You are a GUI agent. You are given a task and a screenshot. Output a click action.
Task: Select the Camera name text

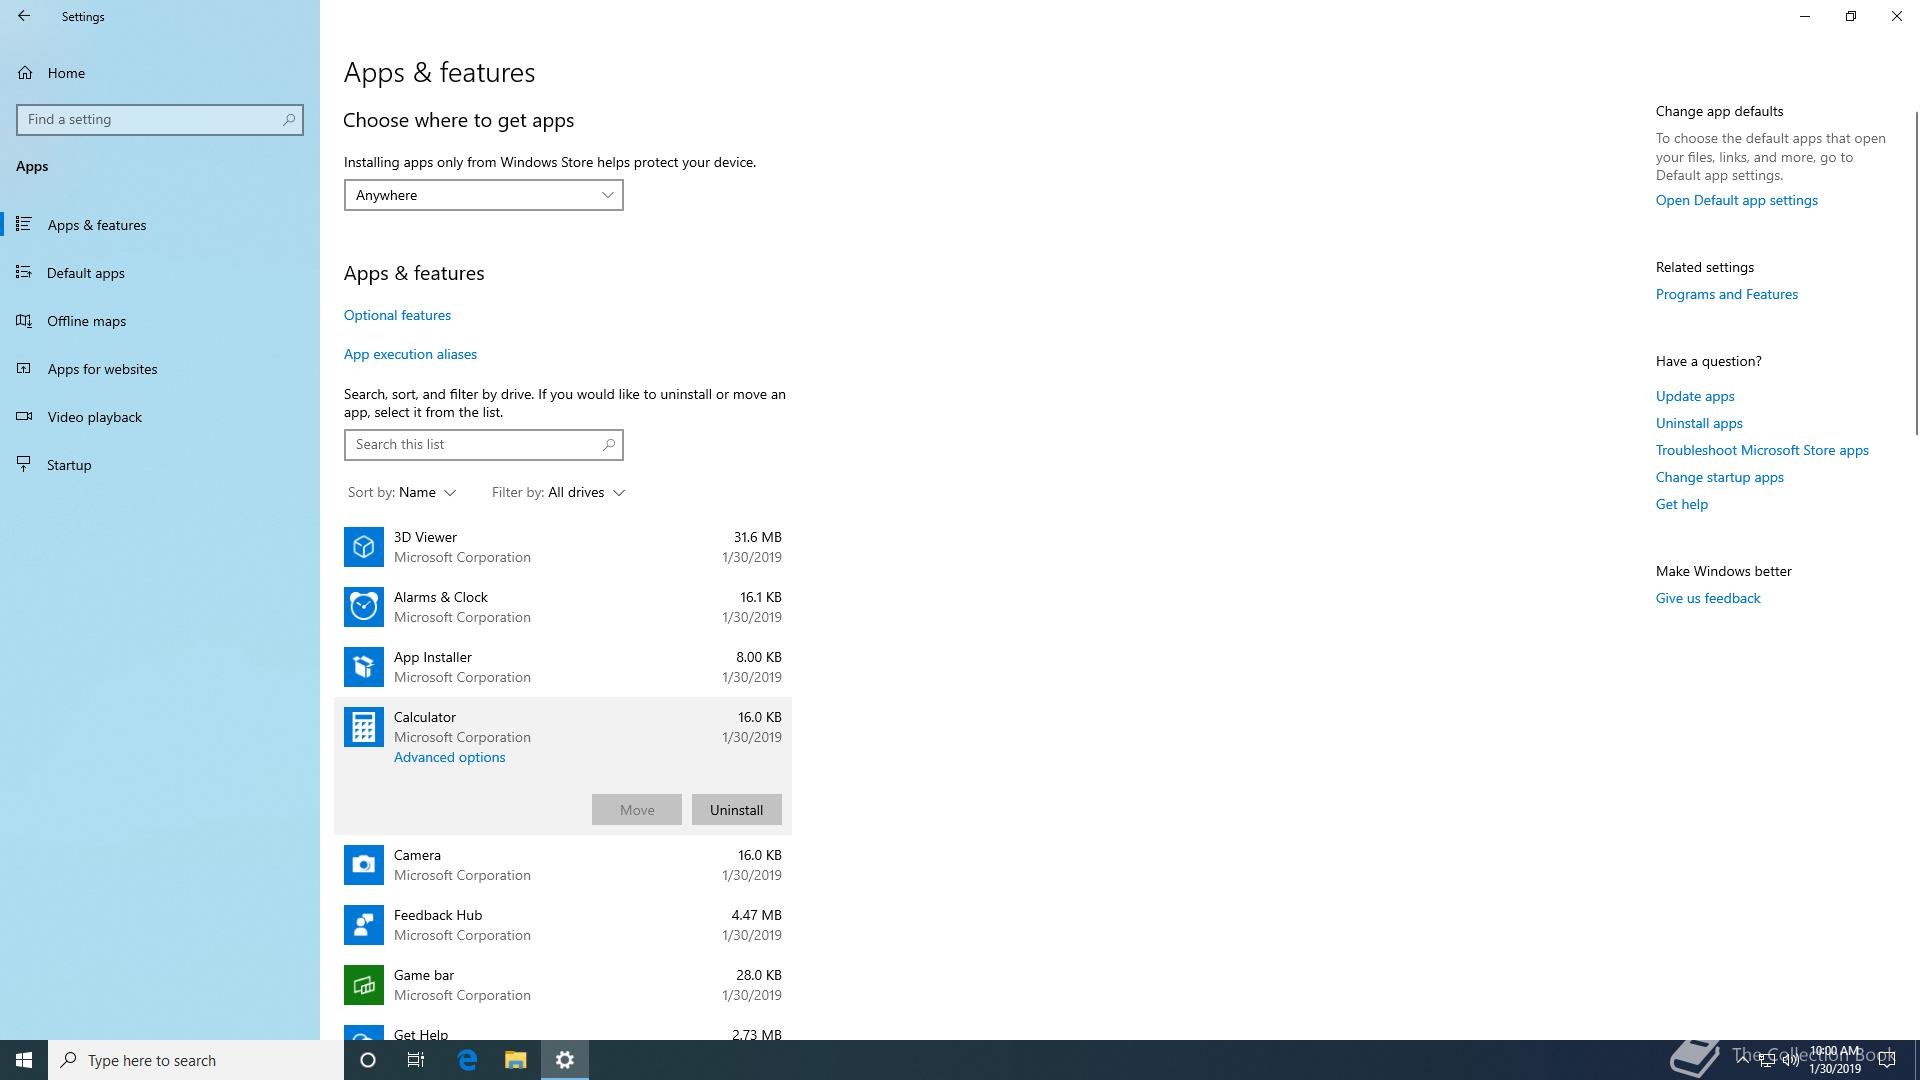(x=417, y=855)
